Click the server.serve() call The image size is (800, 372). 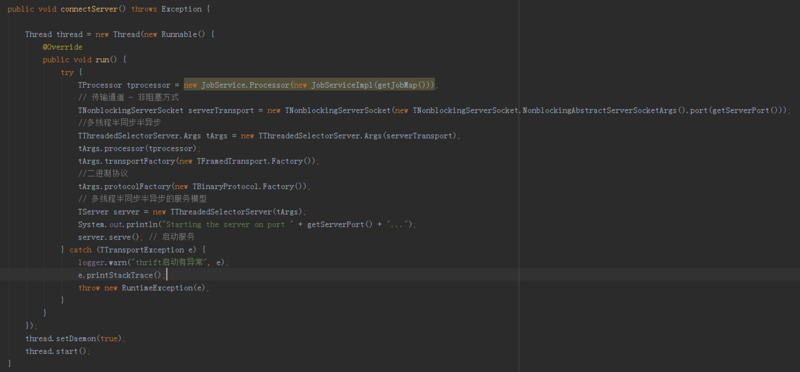[111, 237]
